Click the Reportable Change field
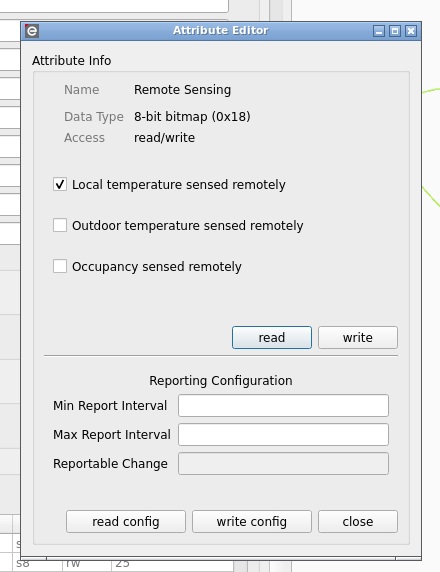The height and width of the screenshot is (572, 440). 283,464
